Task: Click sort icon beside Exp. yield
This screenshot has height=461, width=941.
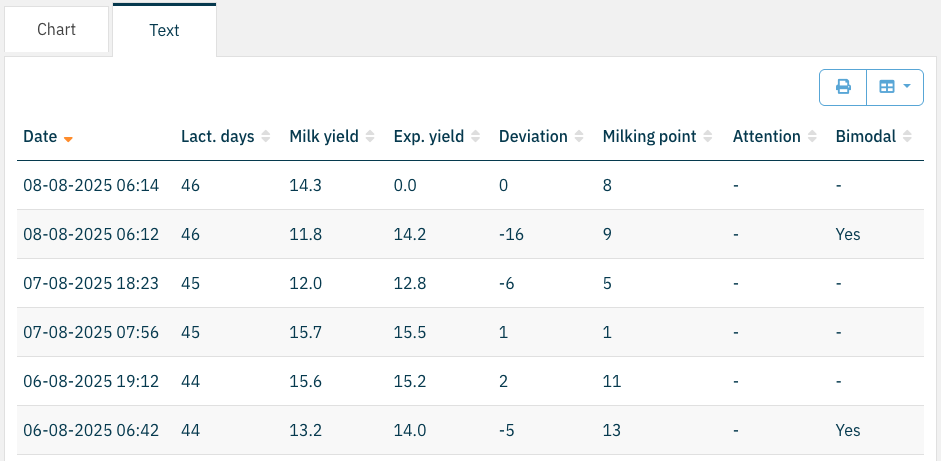Action: point(476,137)
